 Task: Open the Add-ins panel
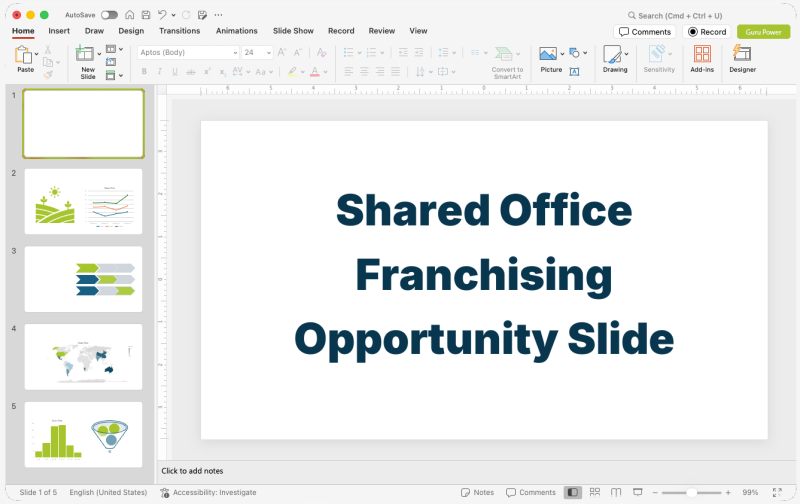click(702, 59)
